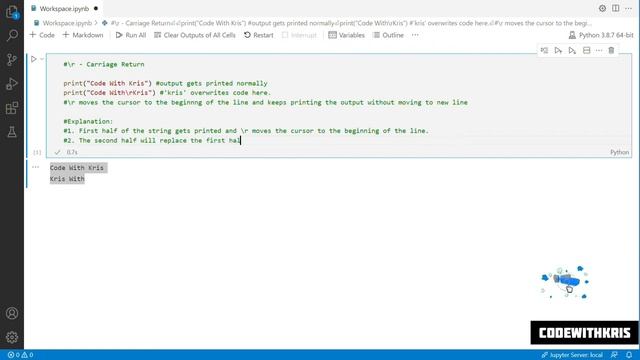Restart the kernel
This screenshot has width=640, height=360.
pyautogui.click(x=259, y=35)
